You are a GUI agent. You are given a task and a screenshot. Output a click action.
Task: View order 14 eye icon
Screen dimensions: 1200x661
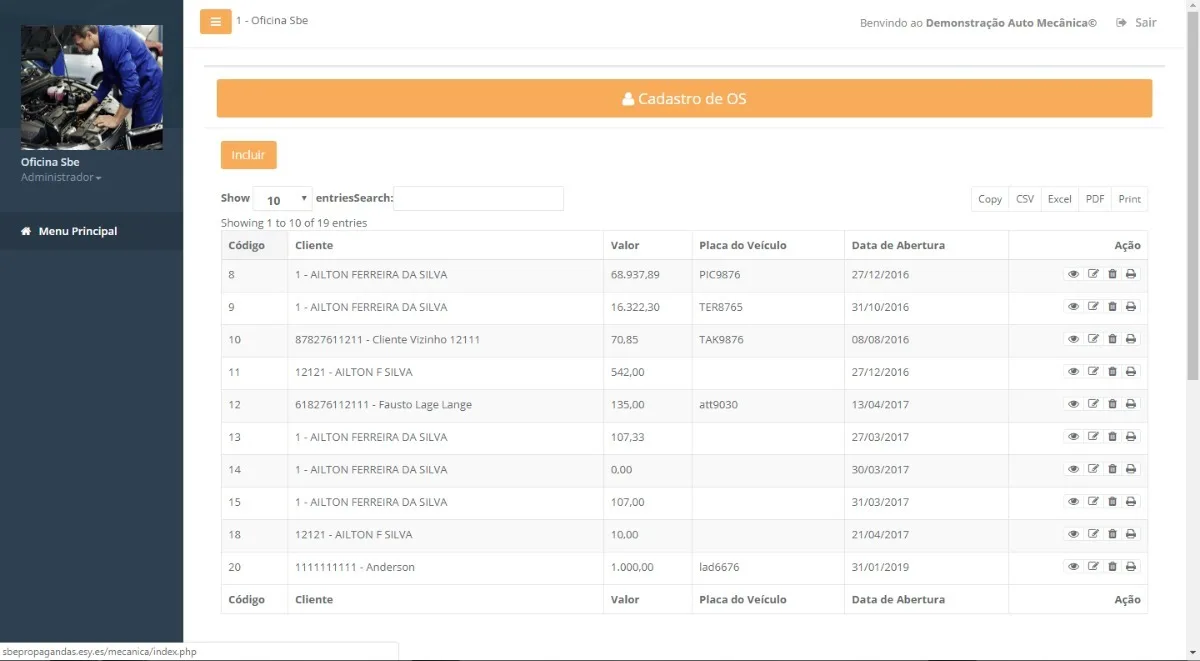[x=1073, y=469]
